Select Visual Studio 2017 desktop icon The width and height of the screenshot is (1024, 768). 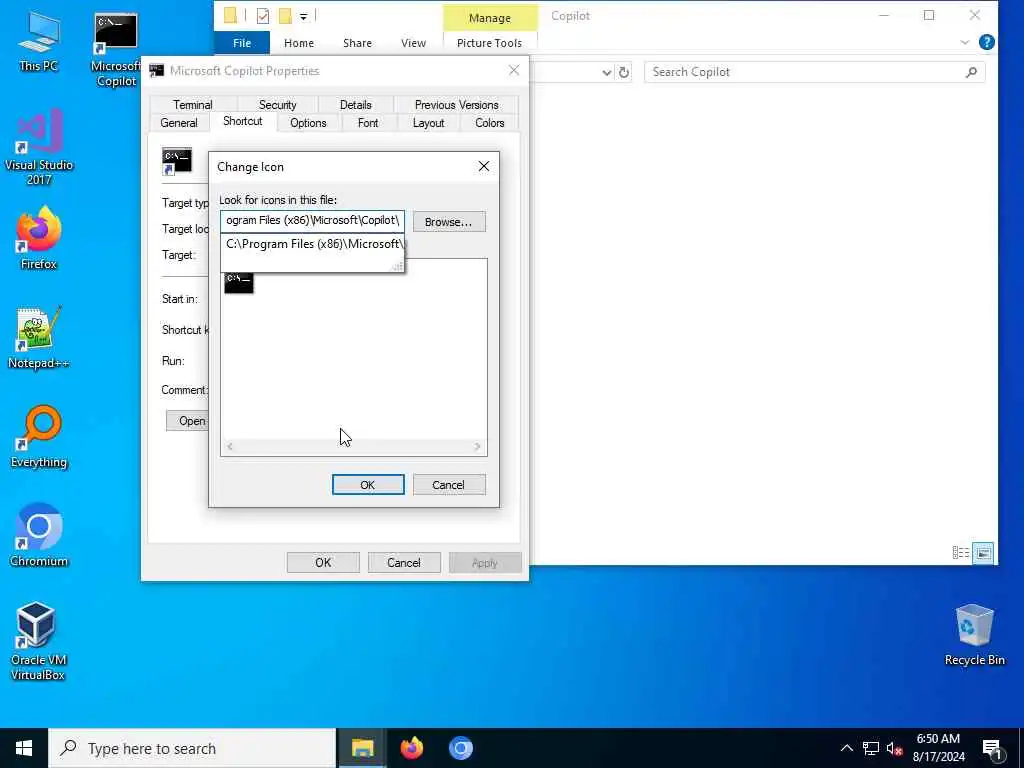coord(39,148)
